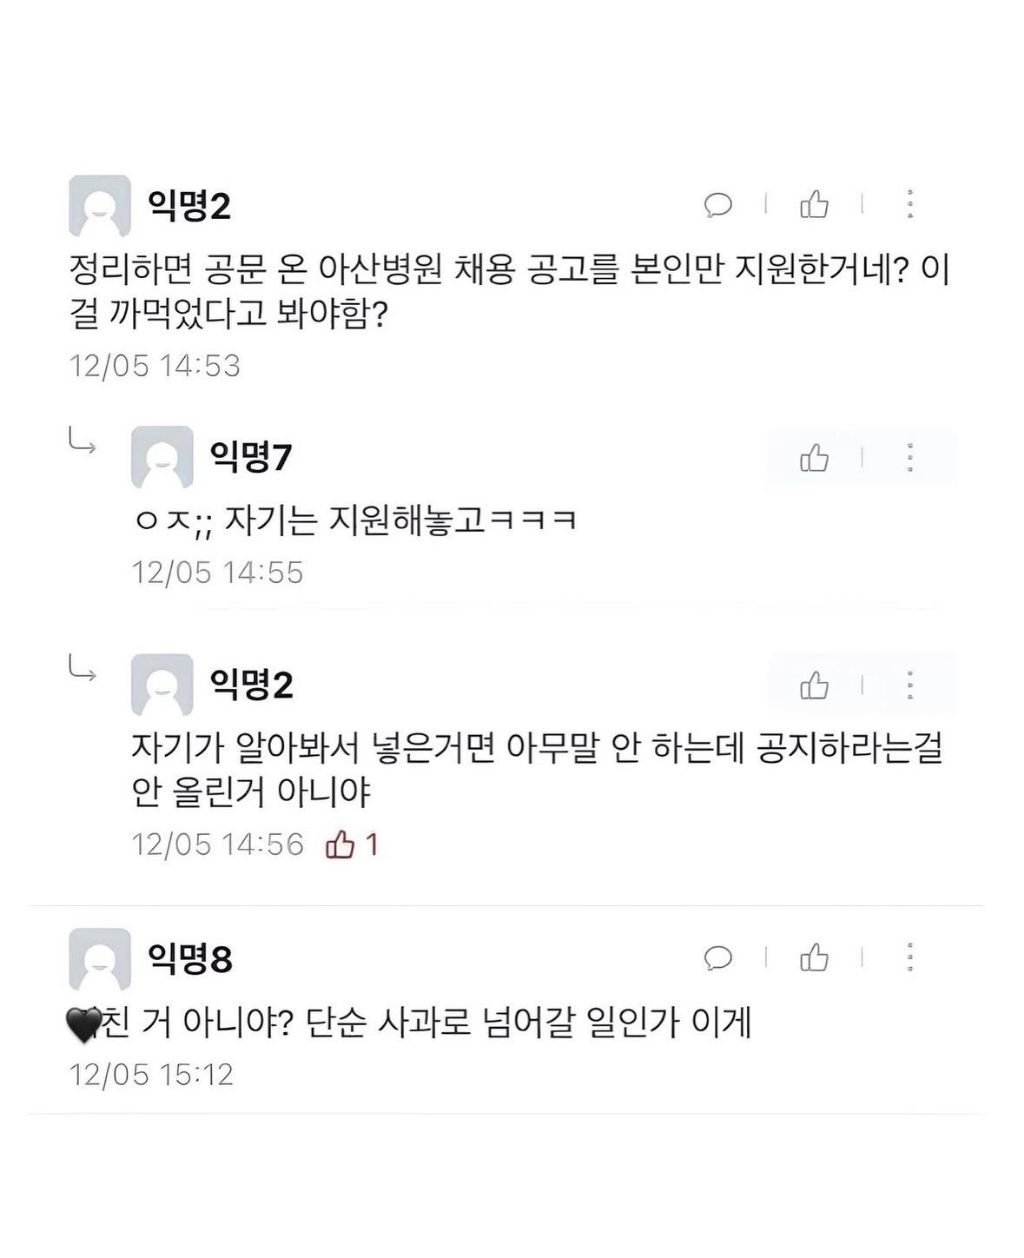Like the 익명2 reply comment
The height and width of the screenshot is (1258, 1024).
[814, 686]
